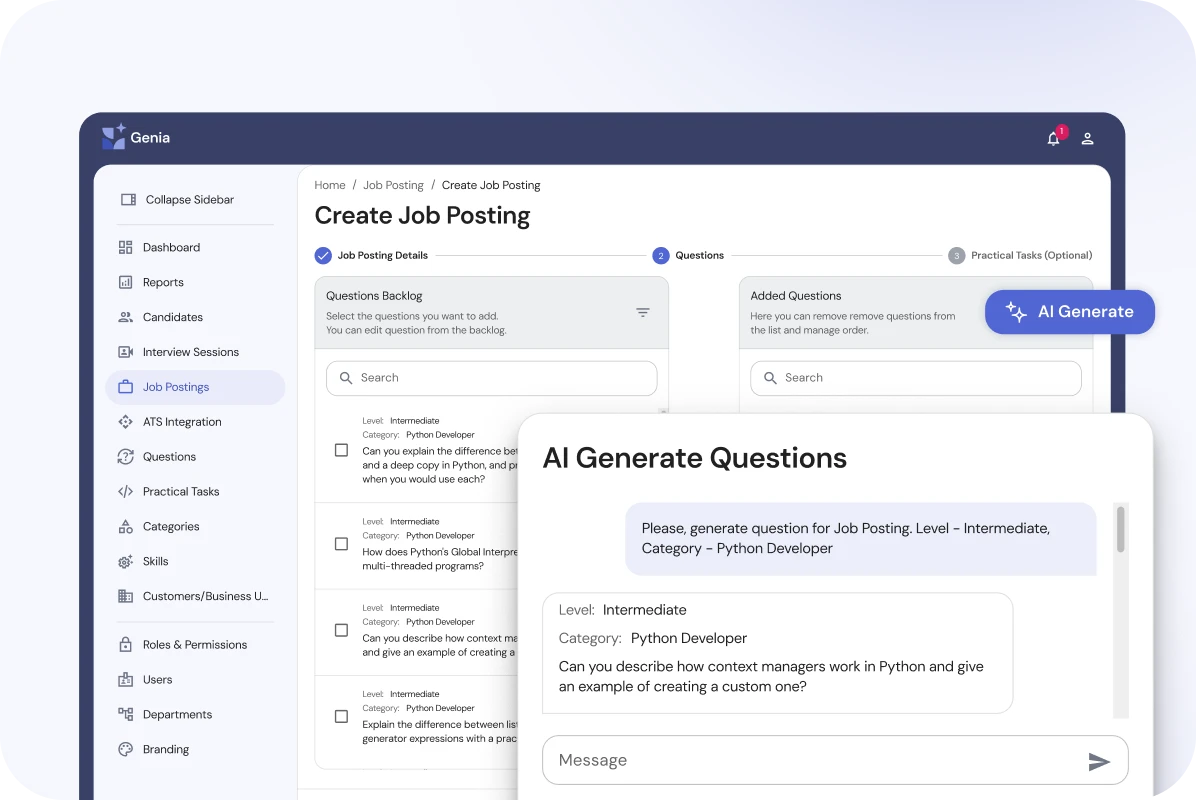The image size is (1196, 800).
Task: Click the Home breadcrumb link
Action: 330,185
